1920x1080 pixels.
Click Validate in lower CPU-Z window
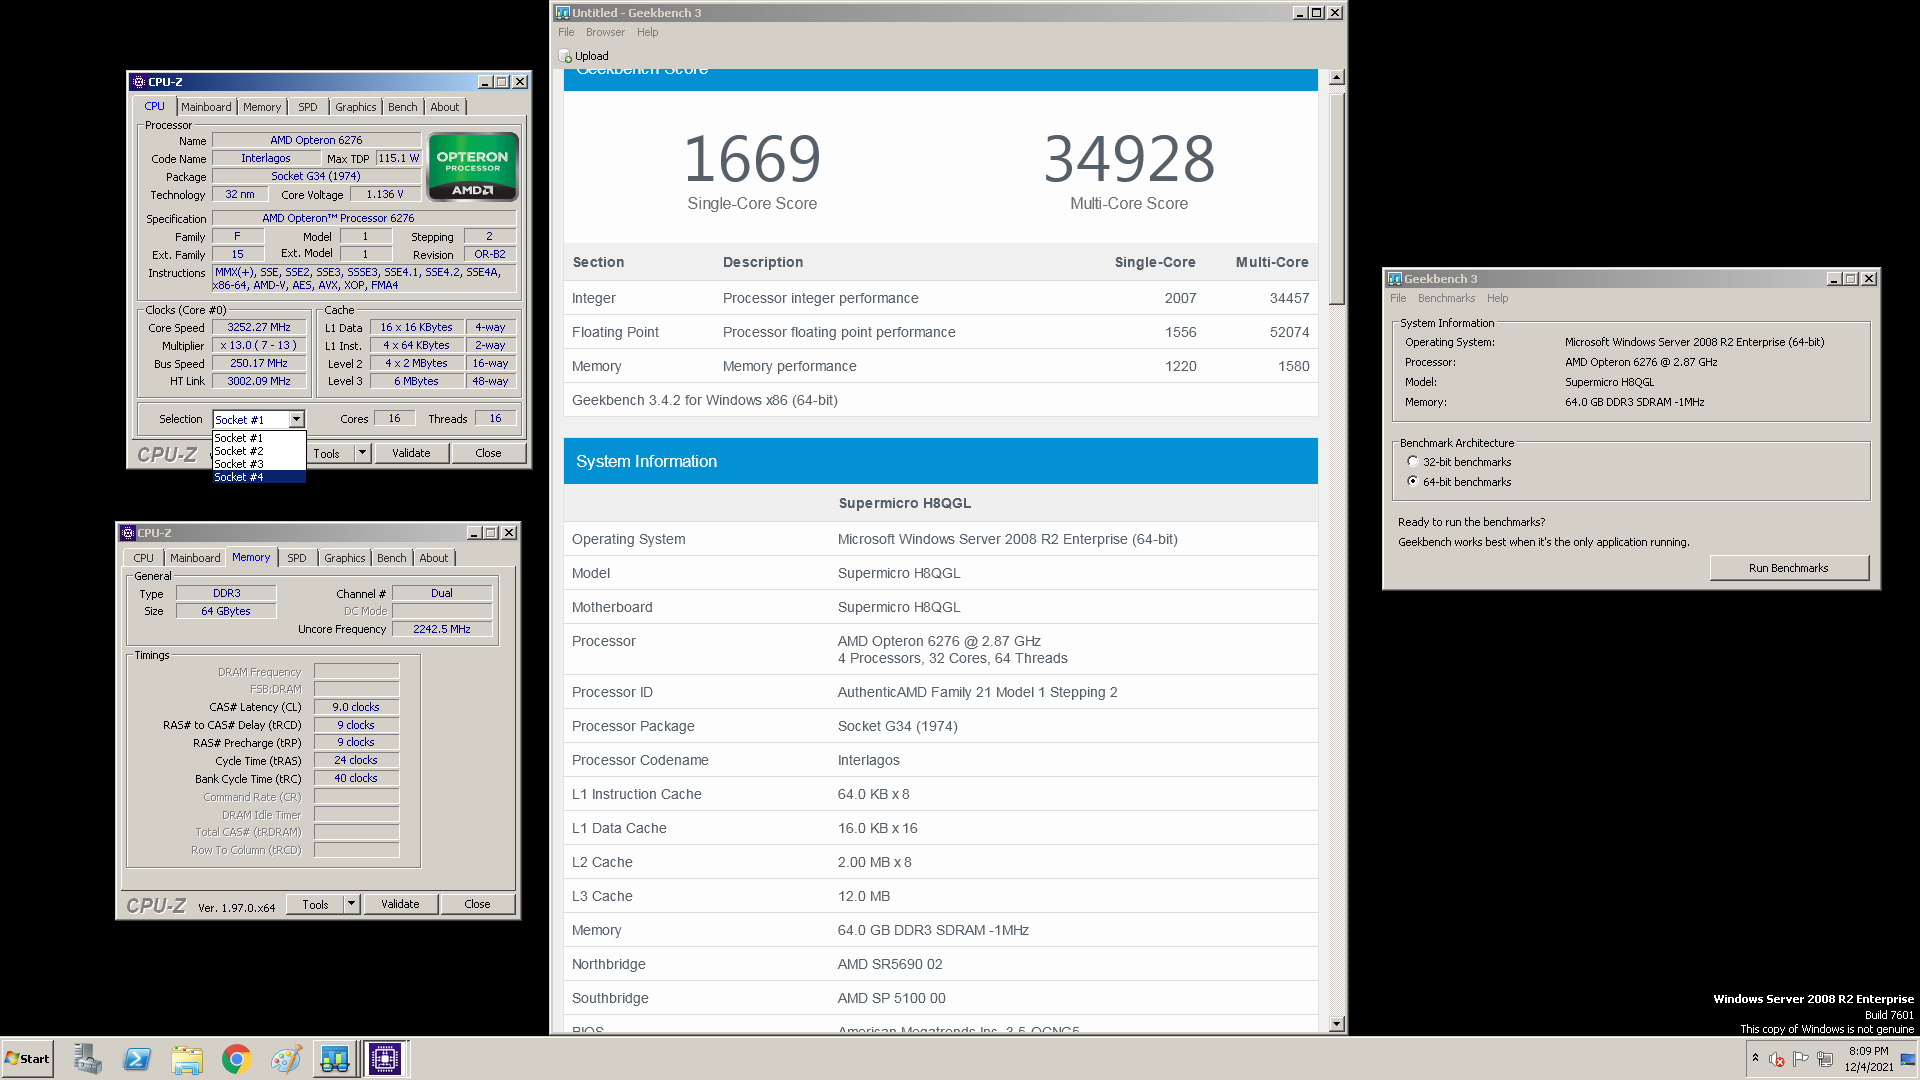pyautogui.click(x=400, y=904)
